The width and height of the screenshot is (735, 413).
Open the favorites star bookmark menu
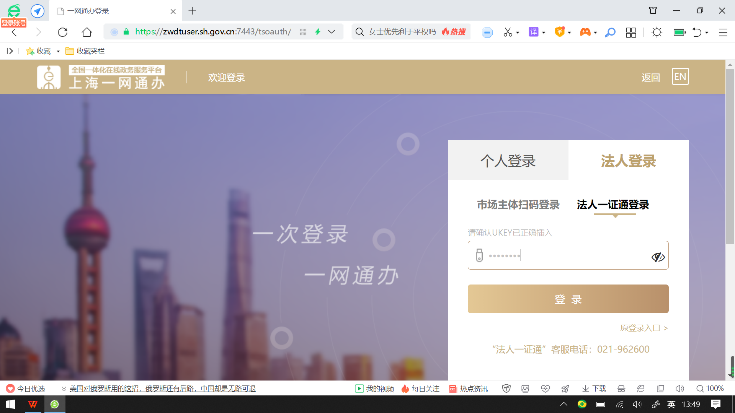pyautogui.click(x=38, y=51)
